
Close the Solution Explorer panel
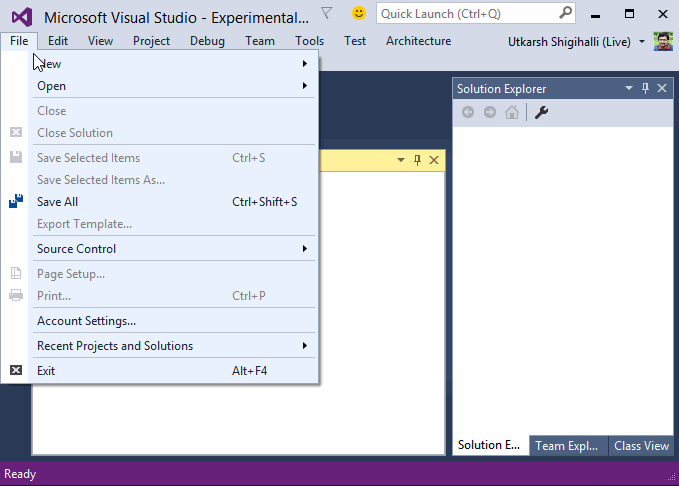[662, 89]
